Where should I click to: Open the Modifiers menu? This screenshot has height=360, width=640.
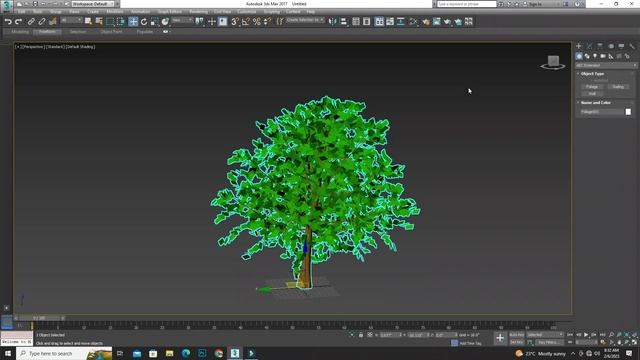click(x=115, y=12)
